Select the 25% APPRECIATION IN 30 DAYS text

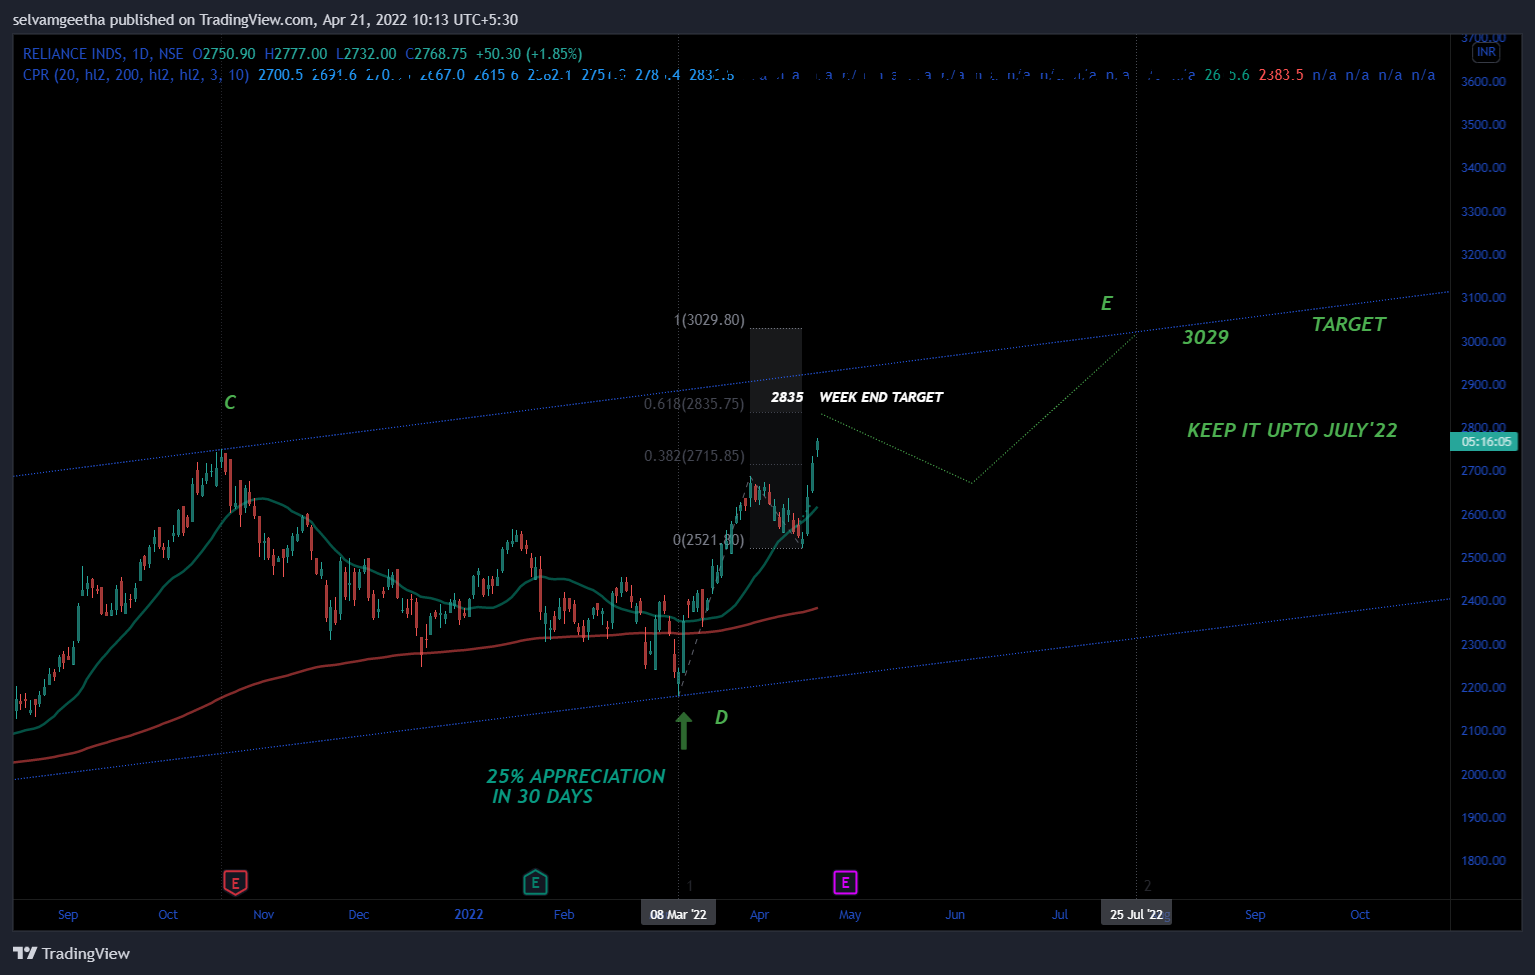(575, 786)
